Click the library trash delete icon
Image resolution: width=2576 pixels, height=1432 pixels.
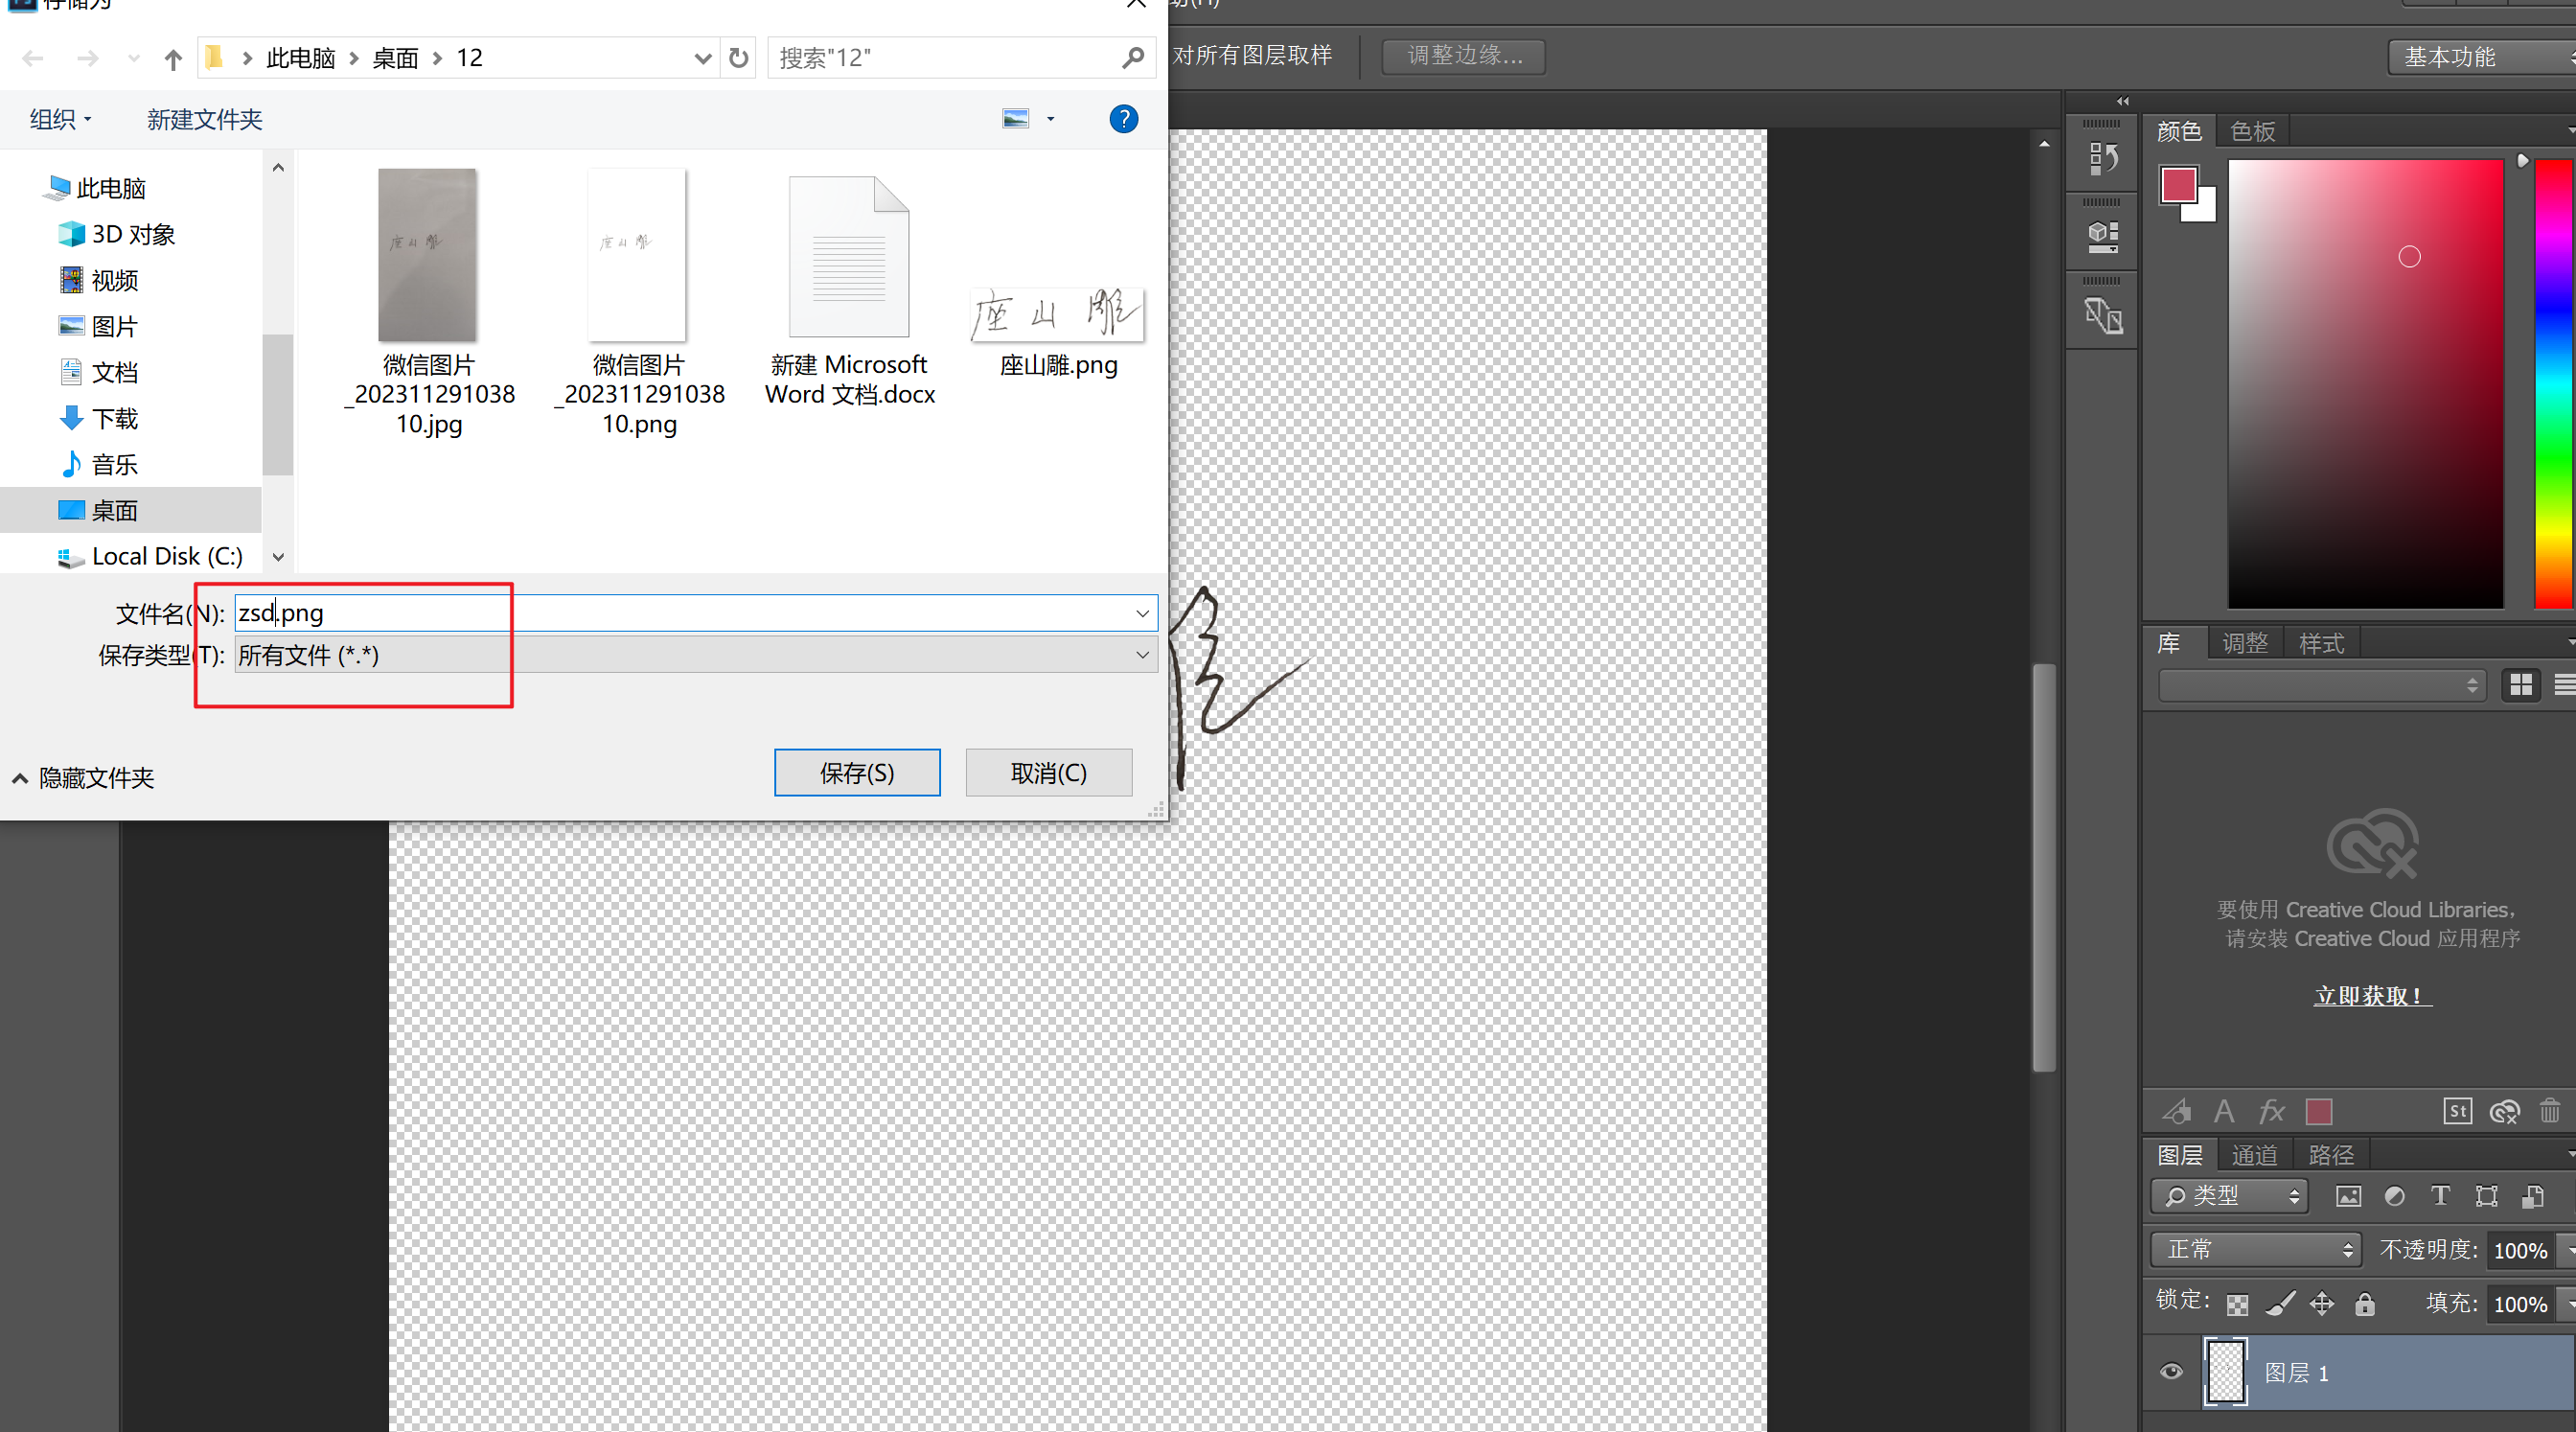(x=2549, y=1111)
